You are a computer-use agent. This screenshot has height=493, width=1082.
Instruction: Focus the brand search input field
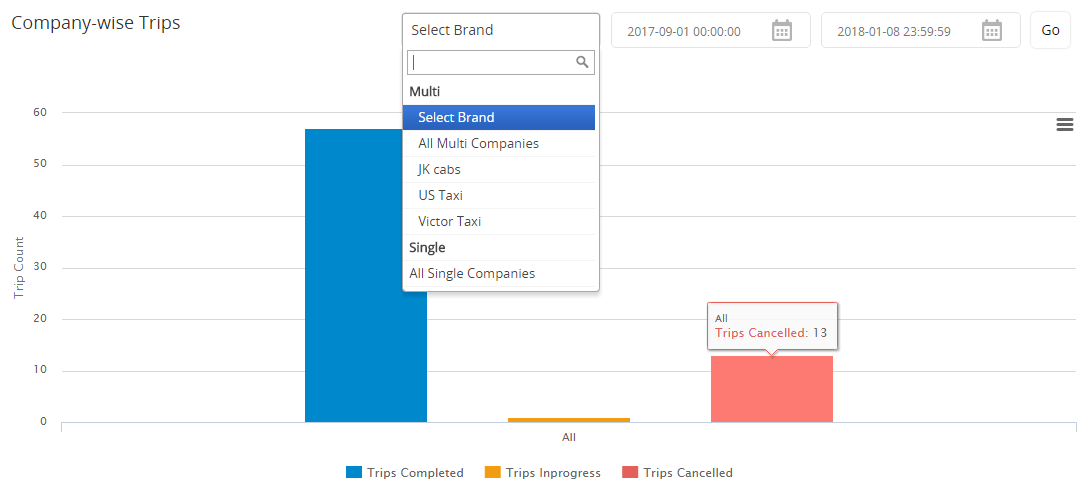490,62
